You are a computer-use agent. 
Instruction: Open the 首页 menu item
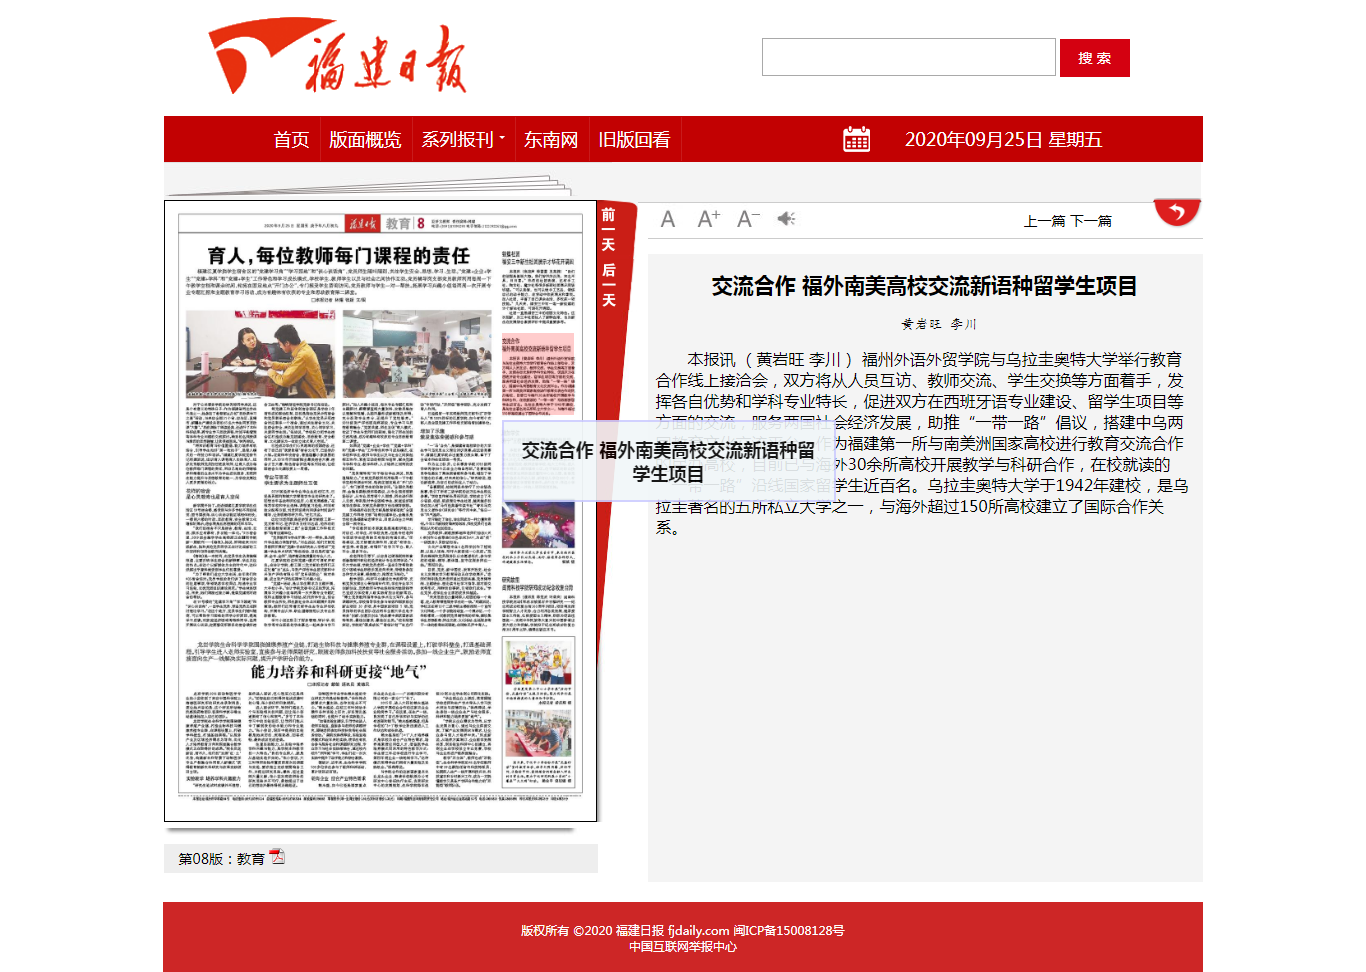pyautogui.click(x=292, y=140)
